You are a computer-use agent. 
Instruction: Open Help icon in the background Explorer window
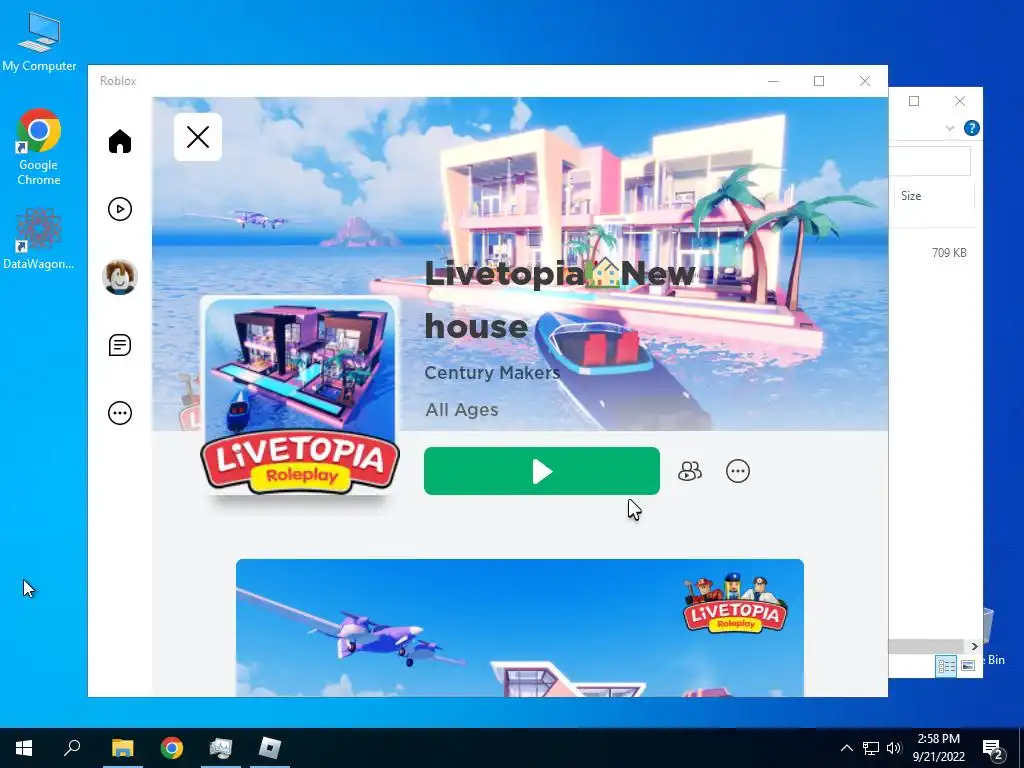(x=971, y=128)
